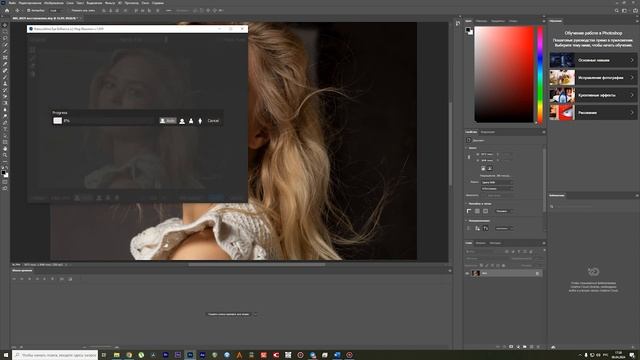Toggle the Показать упр. элем. checkbox

pyautogui.click(x=70, y=11)
